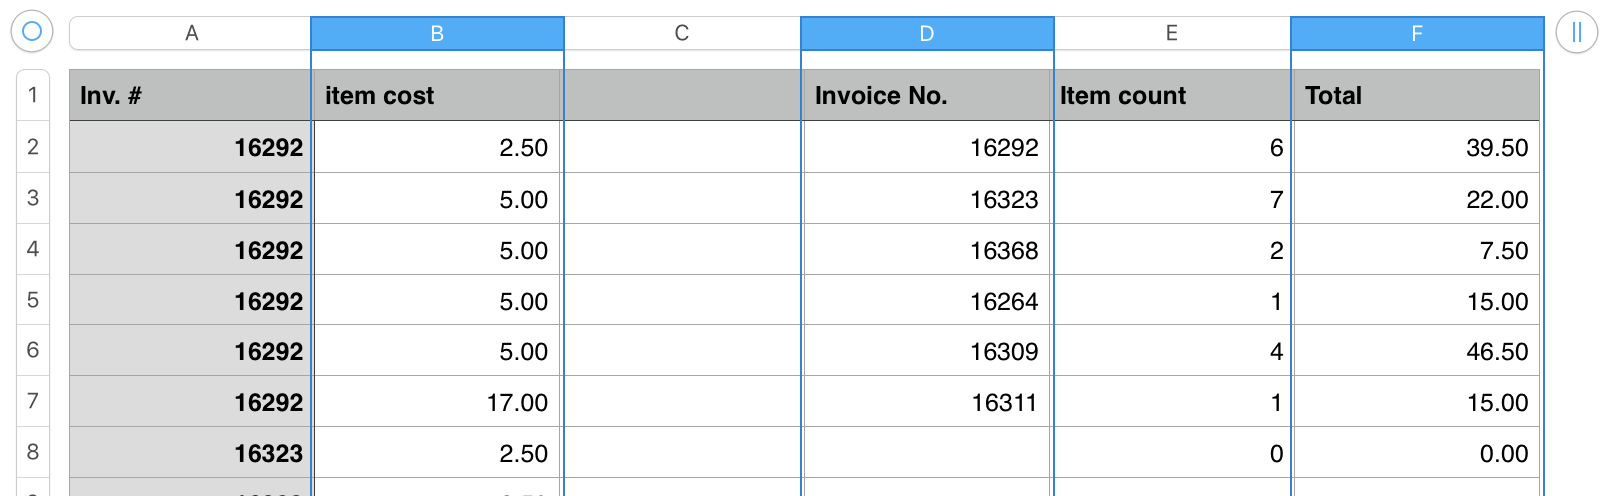The width and height of the screenshot is (1602, 496).
Task: Select column F header
Action: 1417,33
